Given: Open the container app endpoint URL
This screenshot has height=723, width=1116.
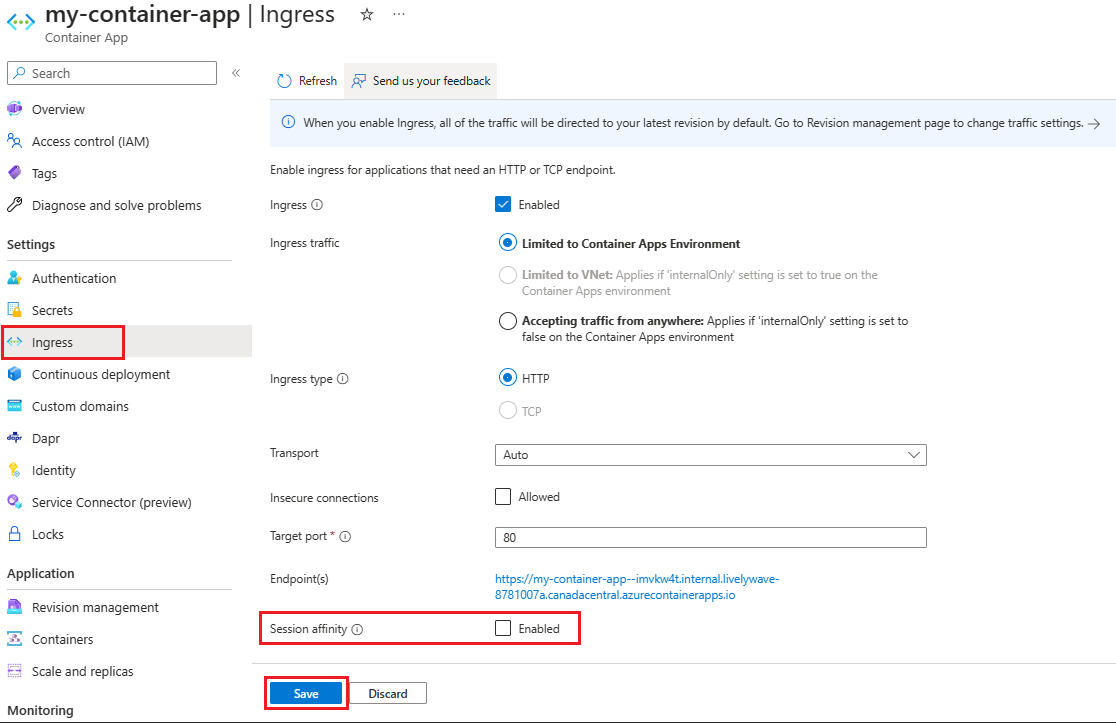Looking at the screenshot, I should [637, 587].
